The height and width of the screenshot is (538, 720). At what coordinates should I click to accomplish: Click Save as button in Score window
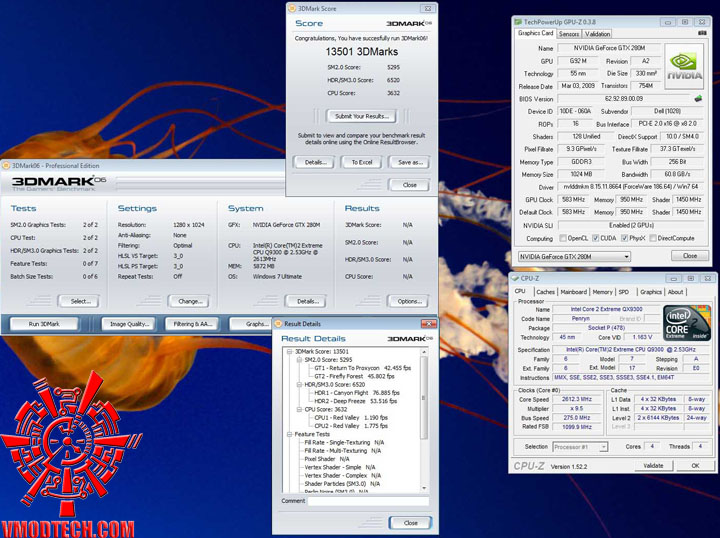(410, 163)
